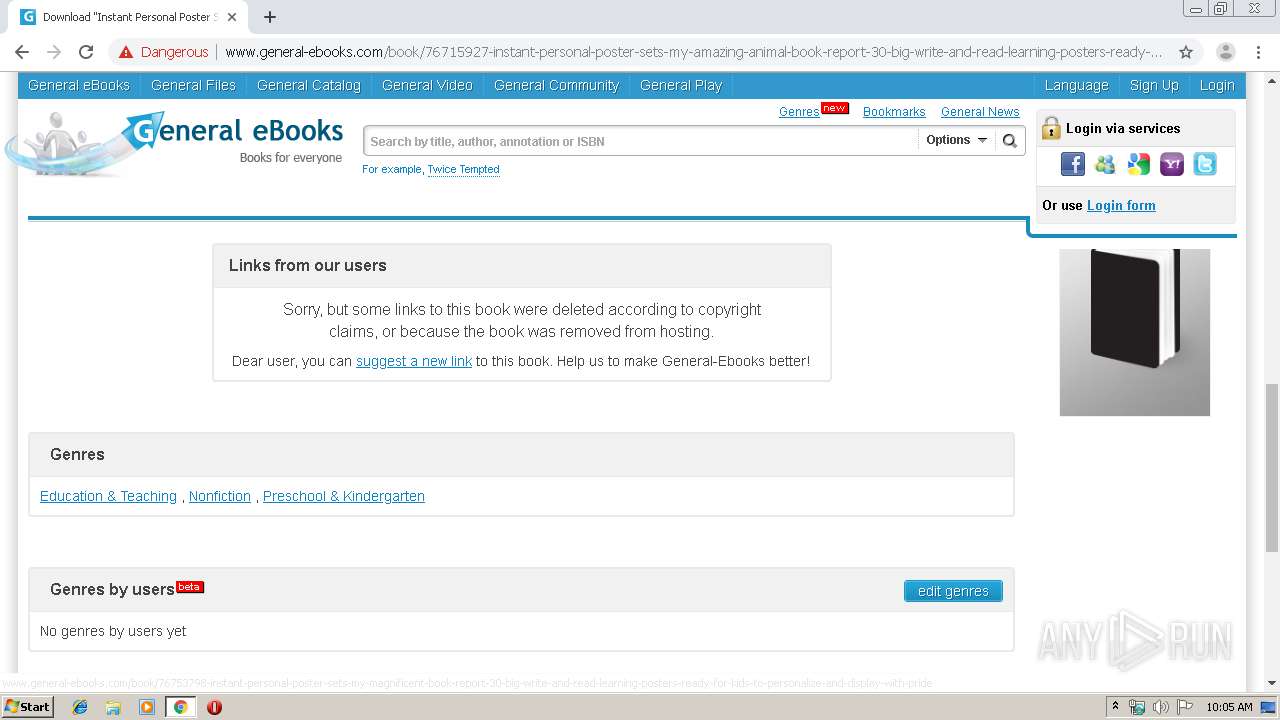Open Education & Teaching genre
Screen dimensions: 1280x720
pyautogui.click(x=108, y=496)
